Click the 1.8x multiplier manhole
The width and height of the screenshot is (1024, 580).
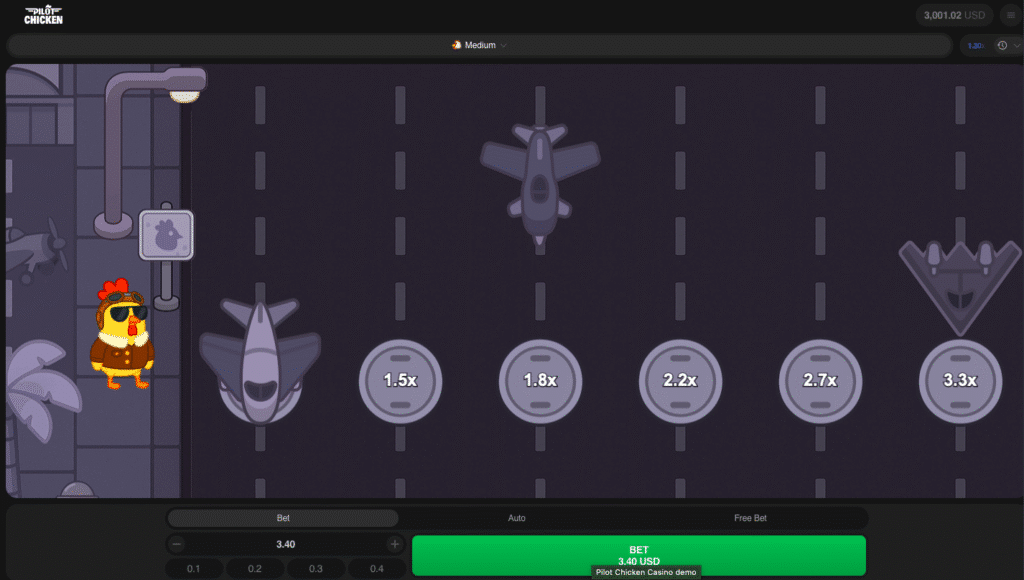539,380
